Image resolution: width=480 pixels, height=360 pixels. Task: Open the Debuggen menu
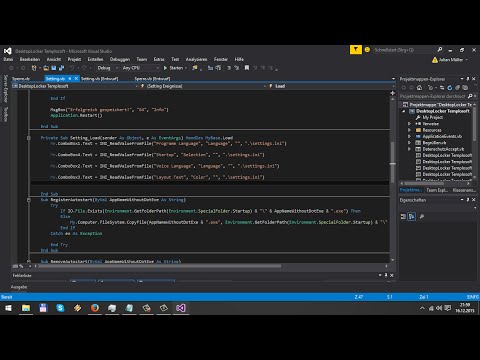tap(120, 59)
